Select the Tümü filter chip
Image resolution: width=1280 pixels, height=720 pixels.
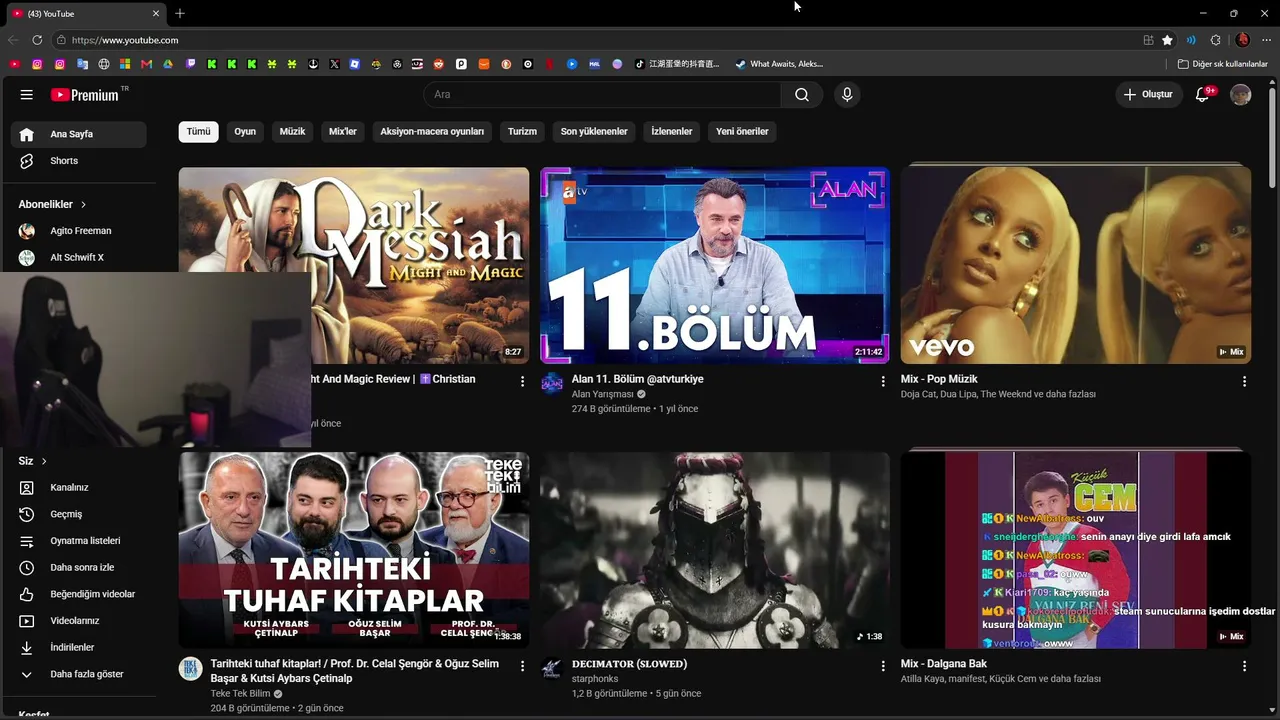(199, 131)
